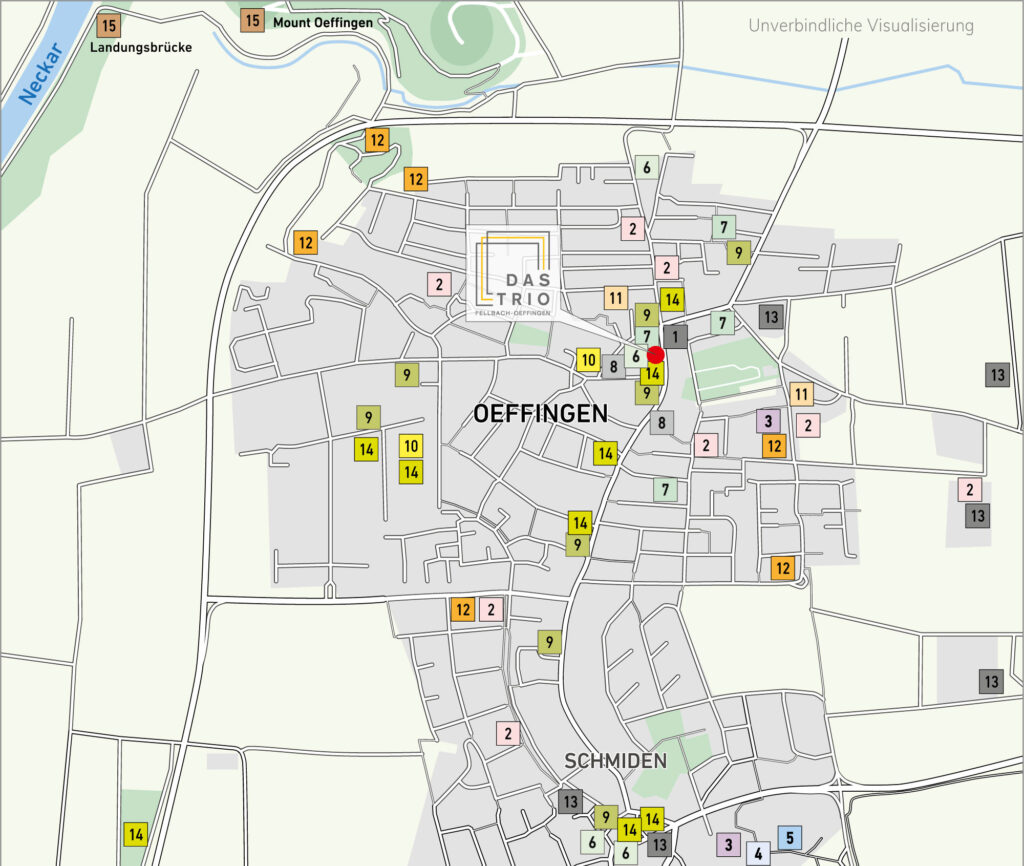
Task: Select marker 11 left of olive 9
Action: [x=616, y=297]
